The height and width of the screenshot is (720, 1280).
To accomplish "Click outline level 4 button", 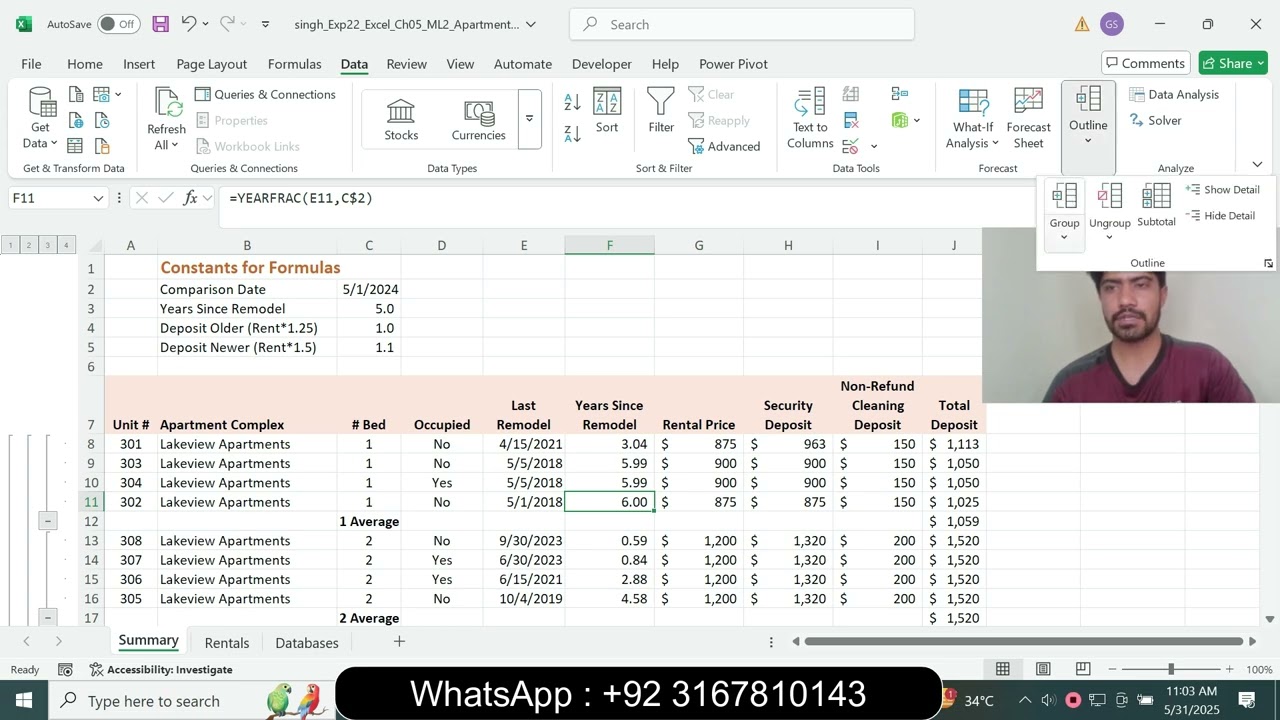I will pyautogui.click(x=66, y=245).
